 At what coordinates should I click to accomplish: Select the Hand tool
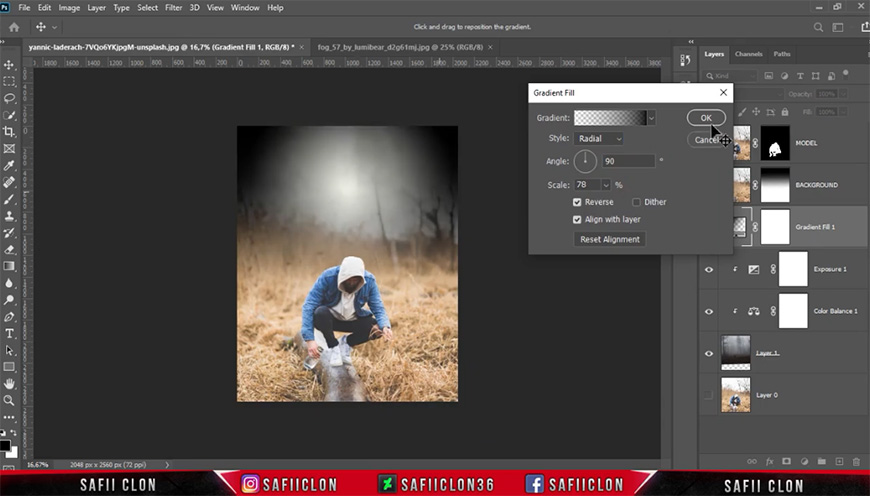tap(9, 384)
